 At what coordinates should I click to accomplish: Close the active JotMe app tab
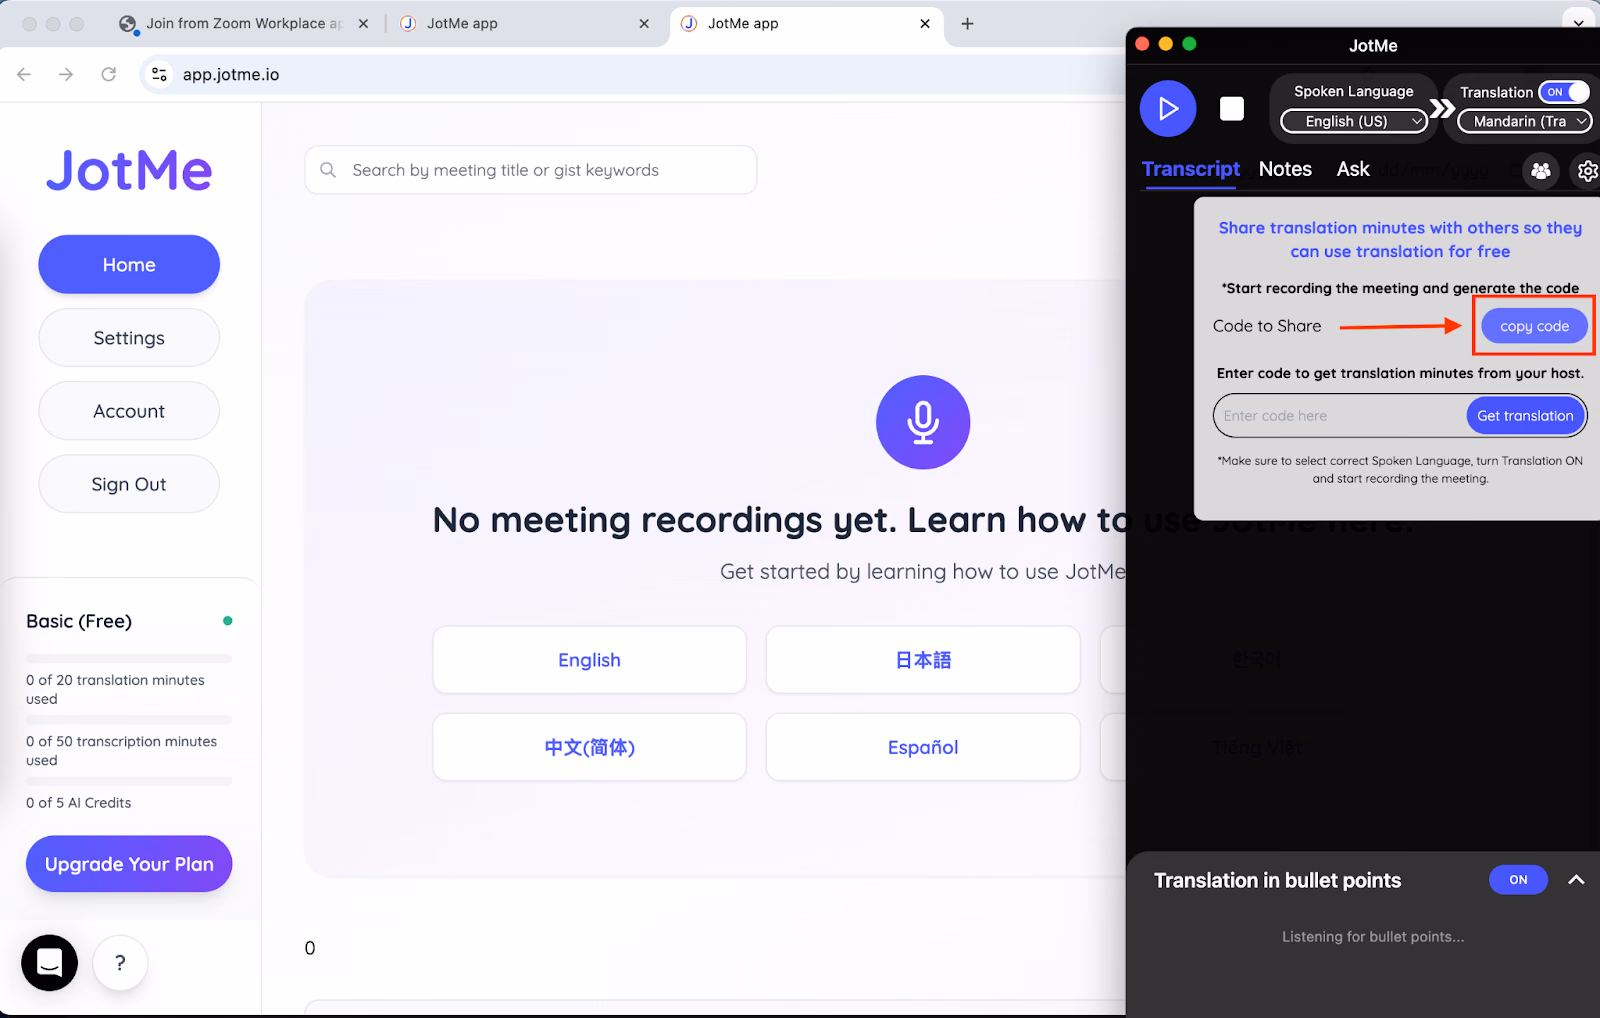pyautogui.click(x=925, y=23)
